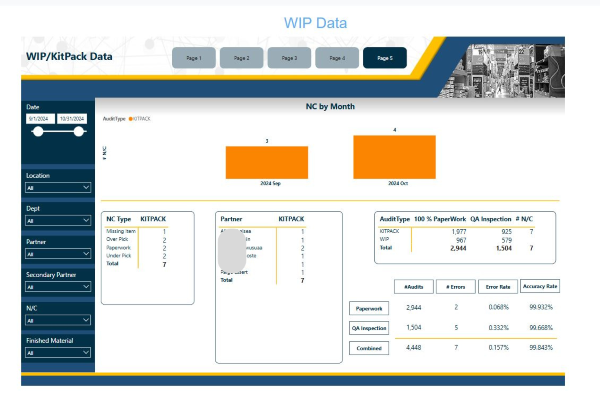Click the WIP Data page heading
The width and height of the screenshot is (600, 406).
[x=315, y=23]
